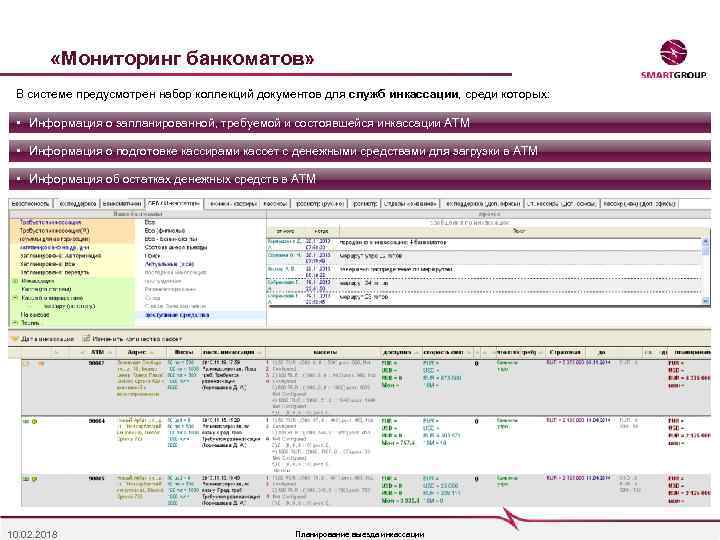The height and width of the screenshot is (540, 720).
Task: Switch to the Безопасность tab
Action: coord(30,203)
